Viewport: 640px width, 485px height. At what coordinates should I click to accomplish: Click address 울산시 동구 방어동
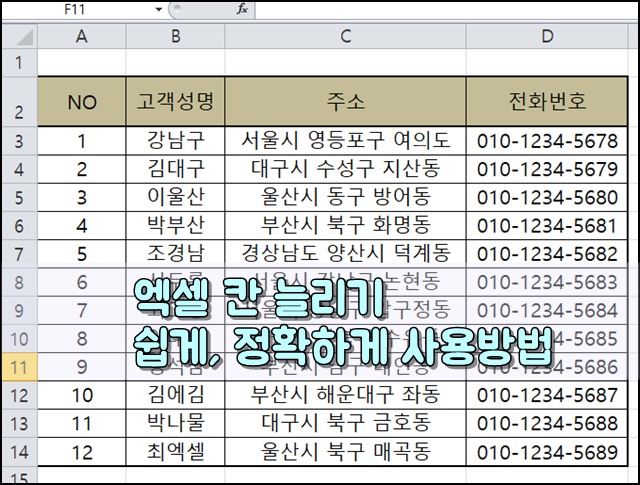click(345, 197)
